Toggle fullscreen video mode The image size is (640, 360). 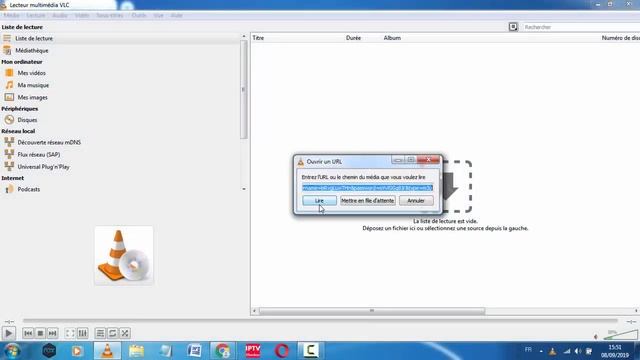pos(70,333)
